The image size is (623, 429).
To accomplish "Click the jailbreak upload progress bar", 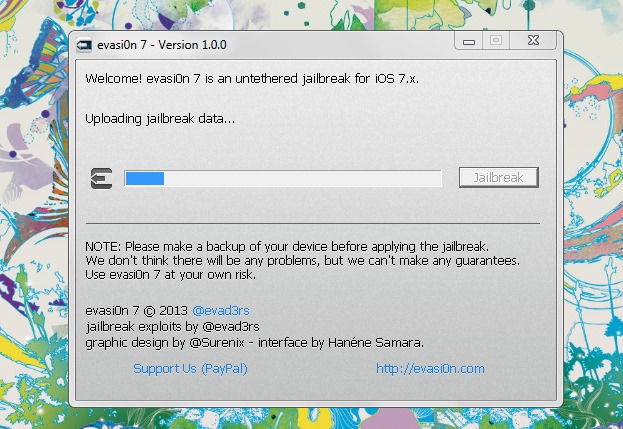I will coord(283,178).
